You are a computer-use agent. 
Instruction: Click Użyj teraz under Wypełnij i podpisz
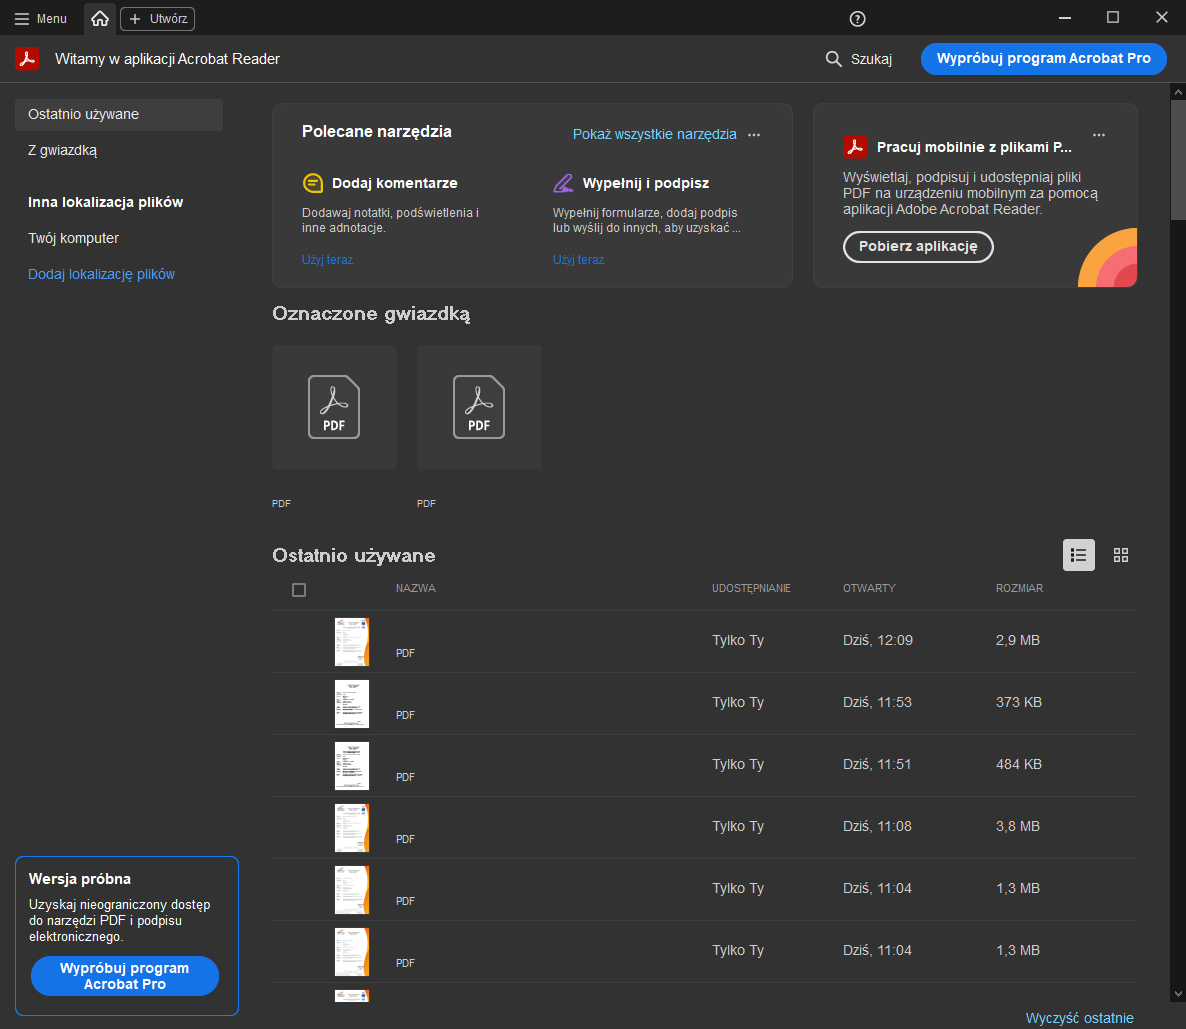click(x=578, y=260)
